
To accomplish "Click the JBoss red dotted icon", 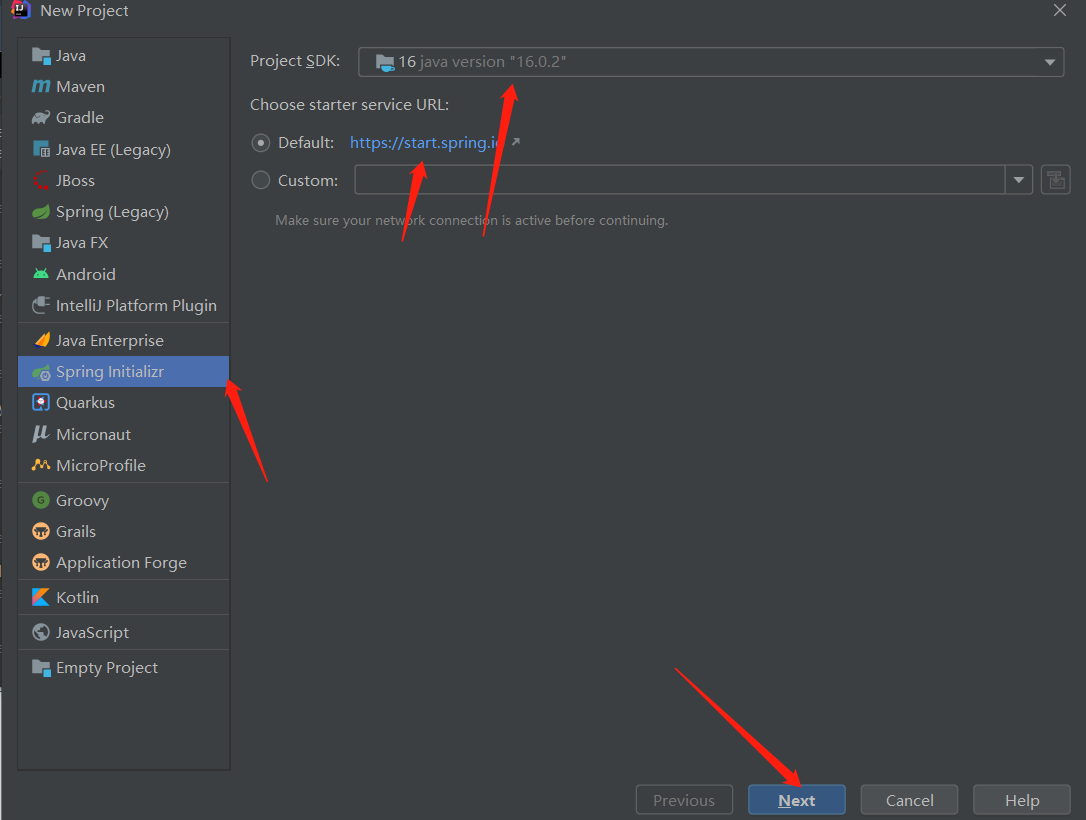I will click(x=41, y=180).
